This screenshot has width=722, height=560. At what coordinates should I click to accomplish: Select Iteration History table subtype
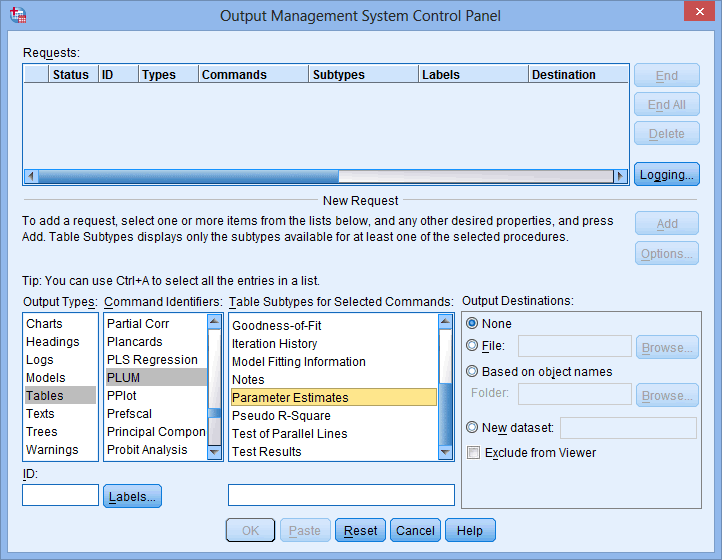(334, 344)
